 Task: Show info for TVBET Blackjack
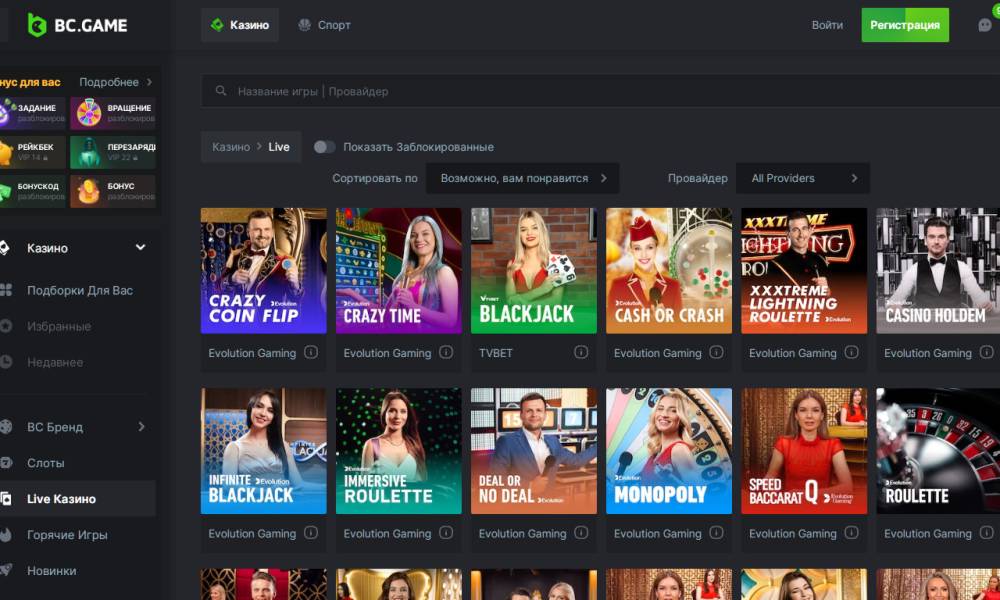[580, 352]
